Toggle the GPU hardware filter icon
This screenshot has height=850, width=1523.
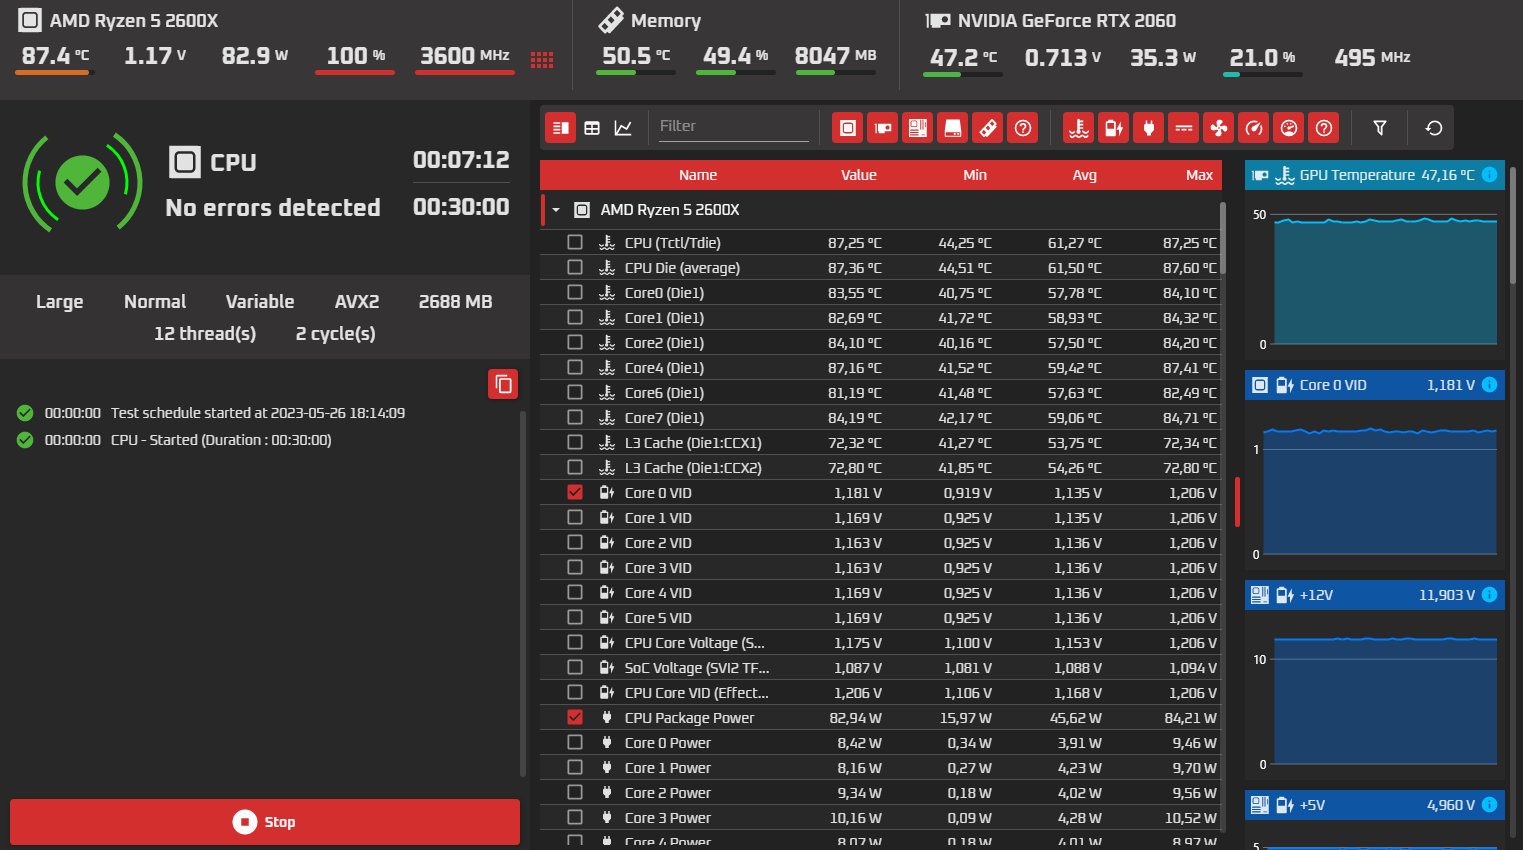882,128
